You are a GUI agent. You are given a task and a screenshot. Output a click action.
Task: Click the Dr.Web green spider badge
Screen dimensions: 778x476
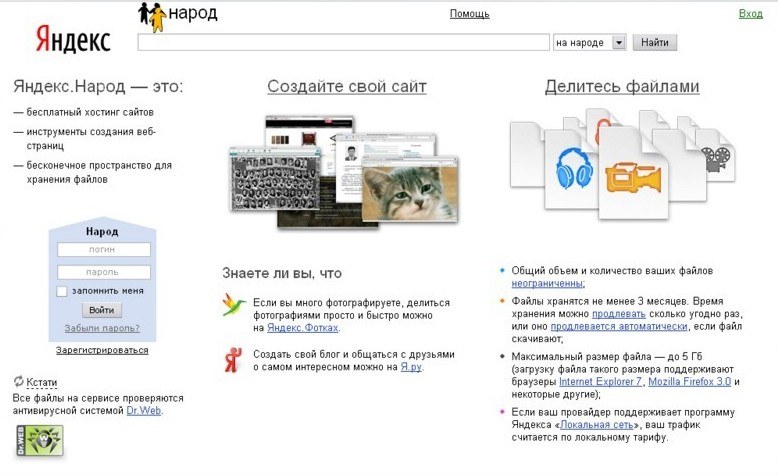tap(40, 440)
